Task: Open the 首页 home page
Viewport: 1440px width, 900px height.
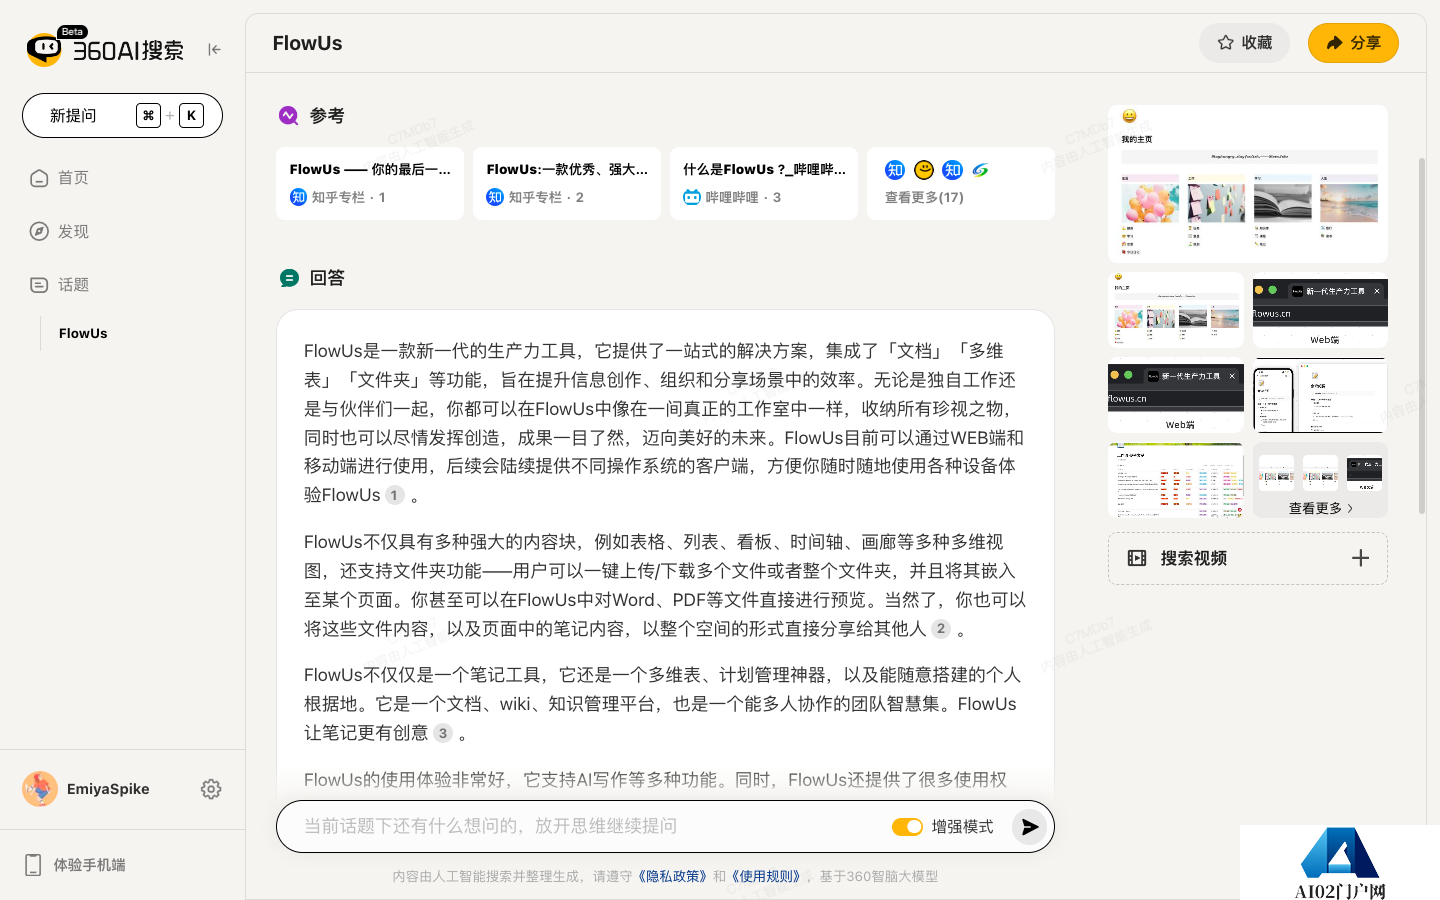Action: 73,178
